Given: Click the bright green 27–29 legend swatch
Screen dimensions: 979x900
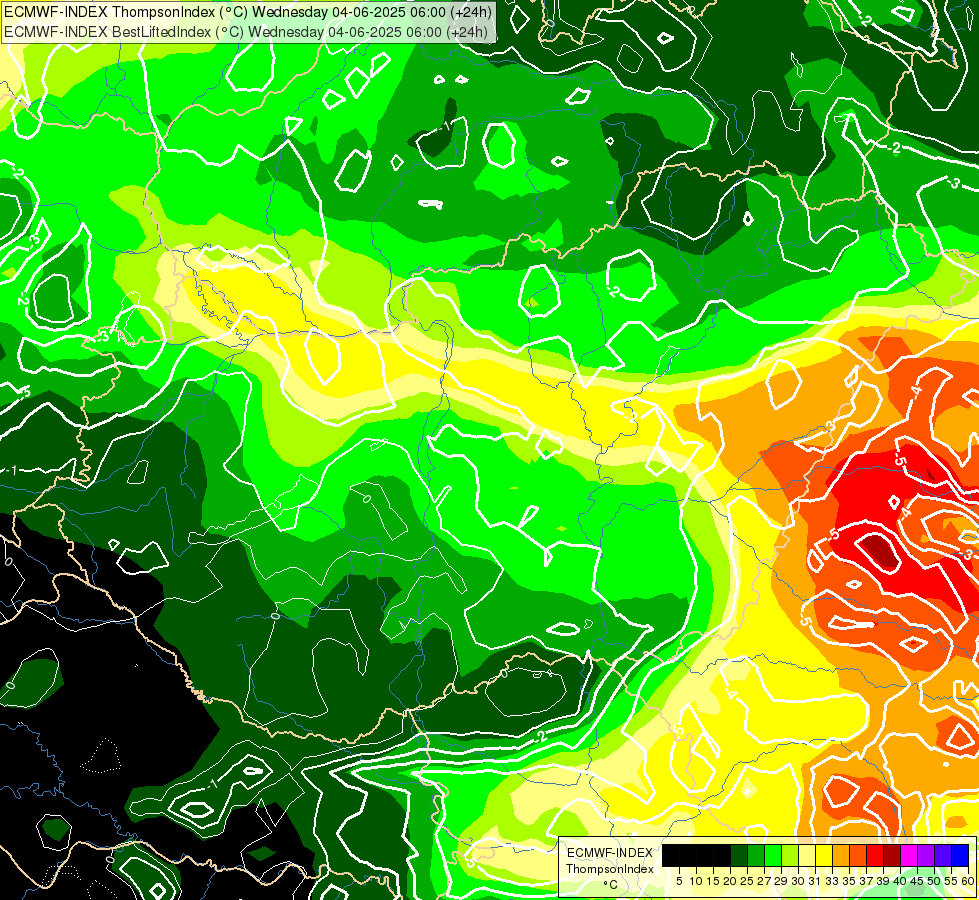Looking at the screenshot, I should pyautogui.click(x=773, y=856).
